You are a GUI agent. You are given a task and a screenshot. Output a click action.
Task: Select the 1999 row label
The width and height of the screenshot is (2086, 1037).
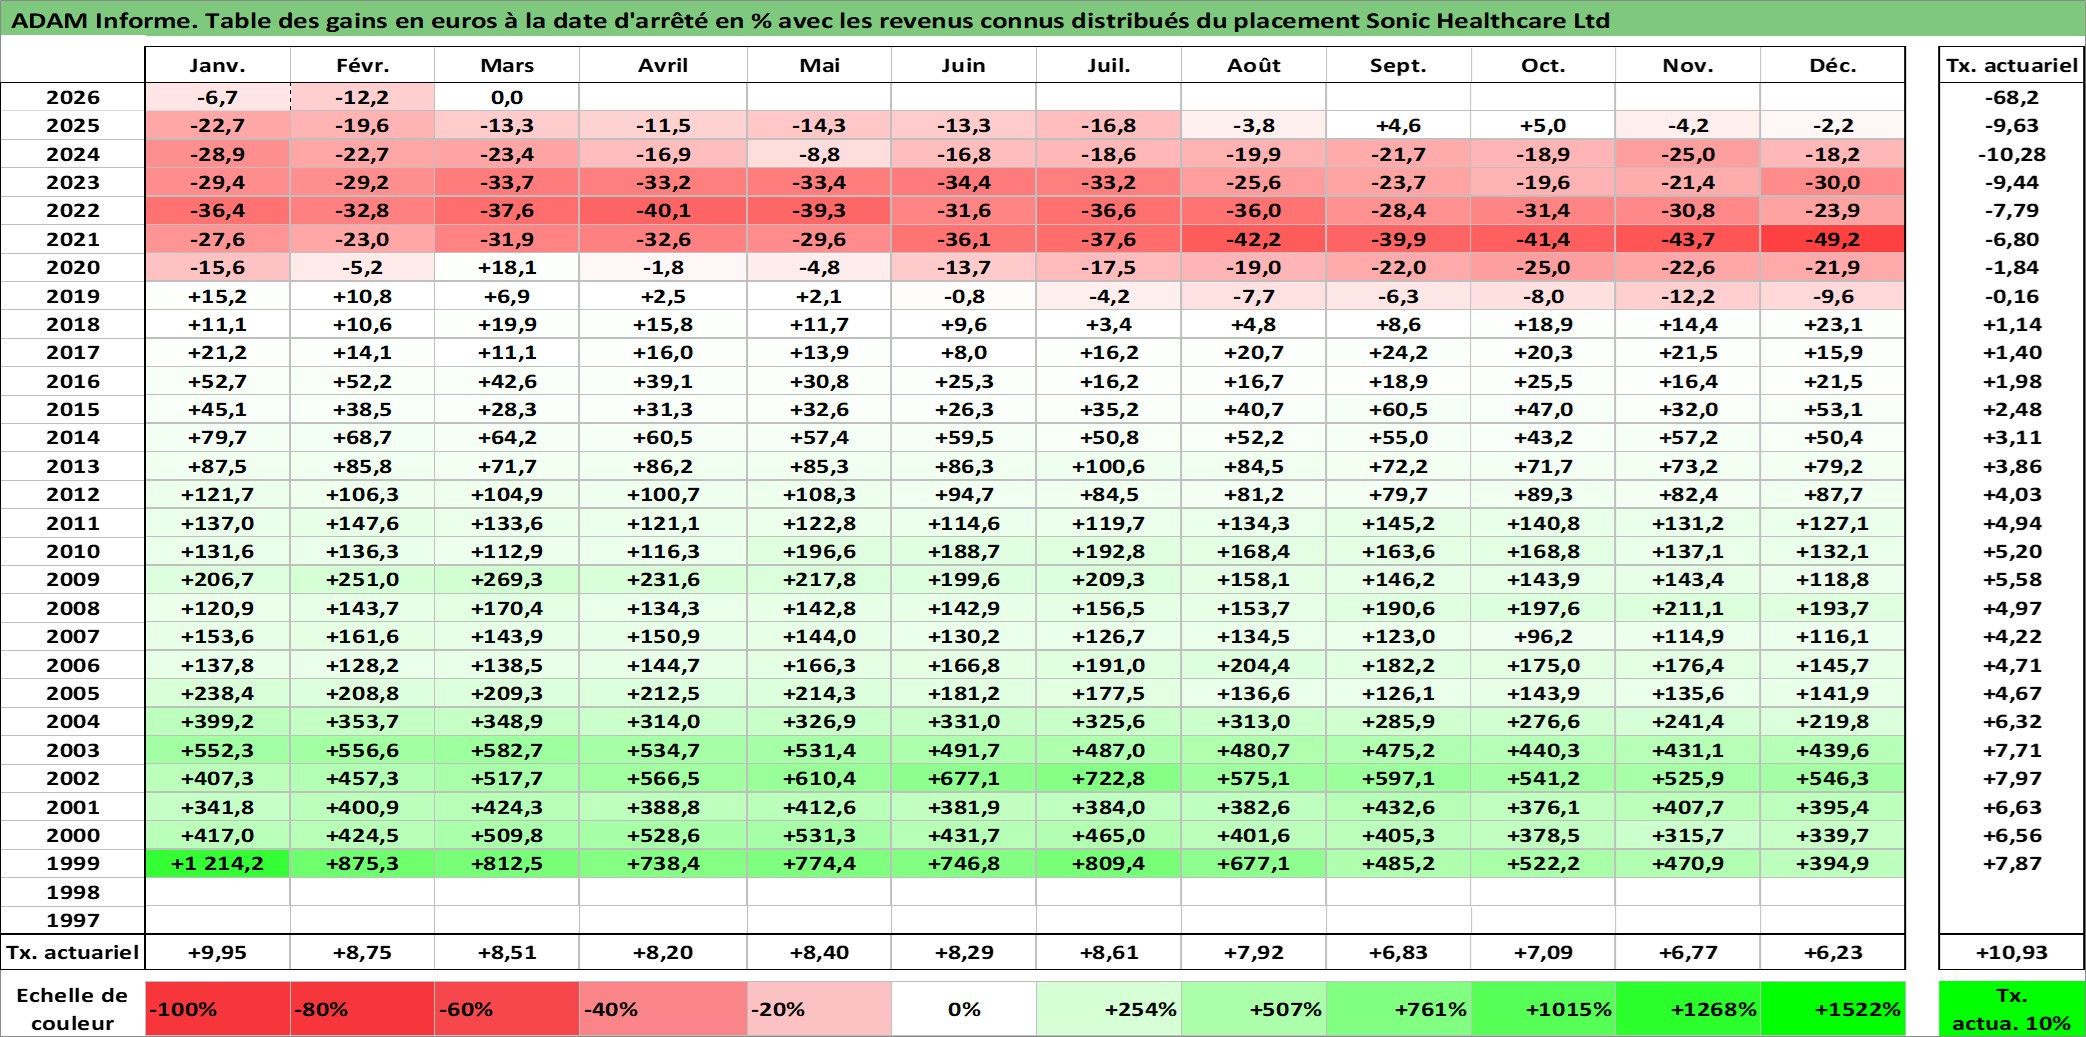coord(73,863)
